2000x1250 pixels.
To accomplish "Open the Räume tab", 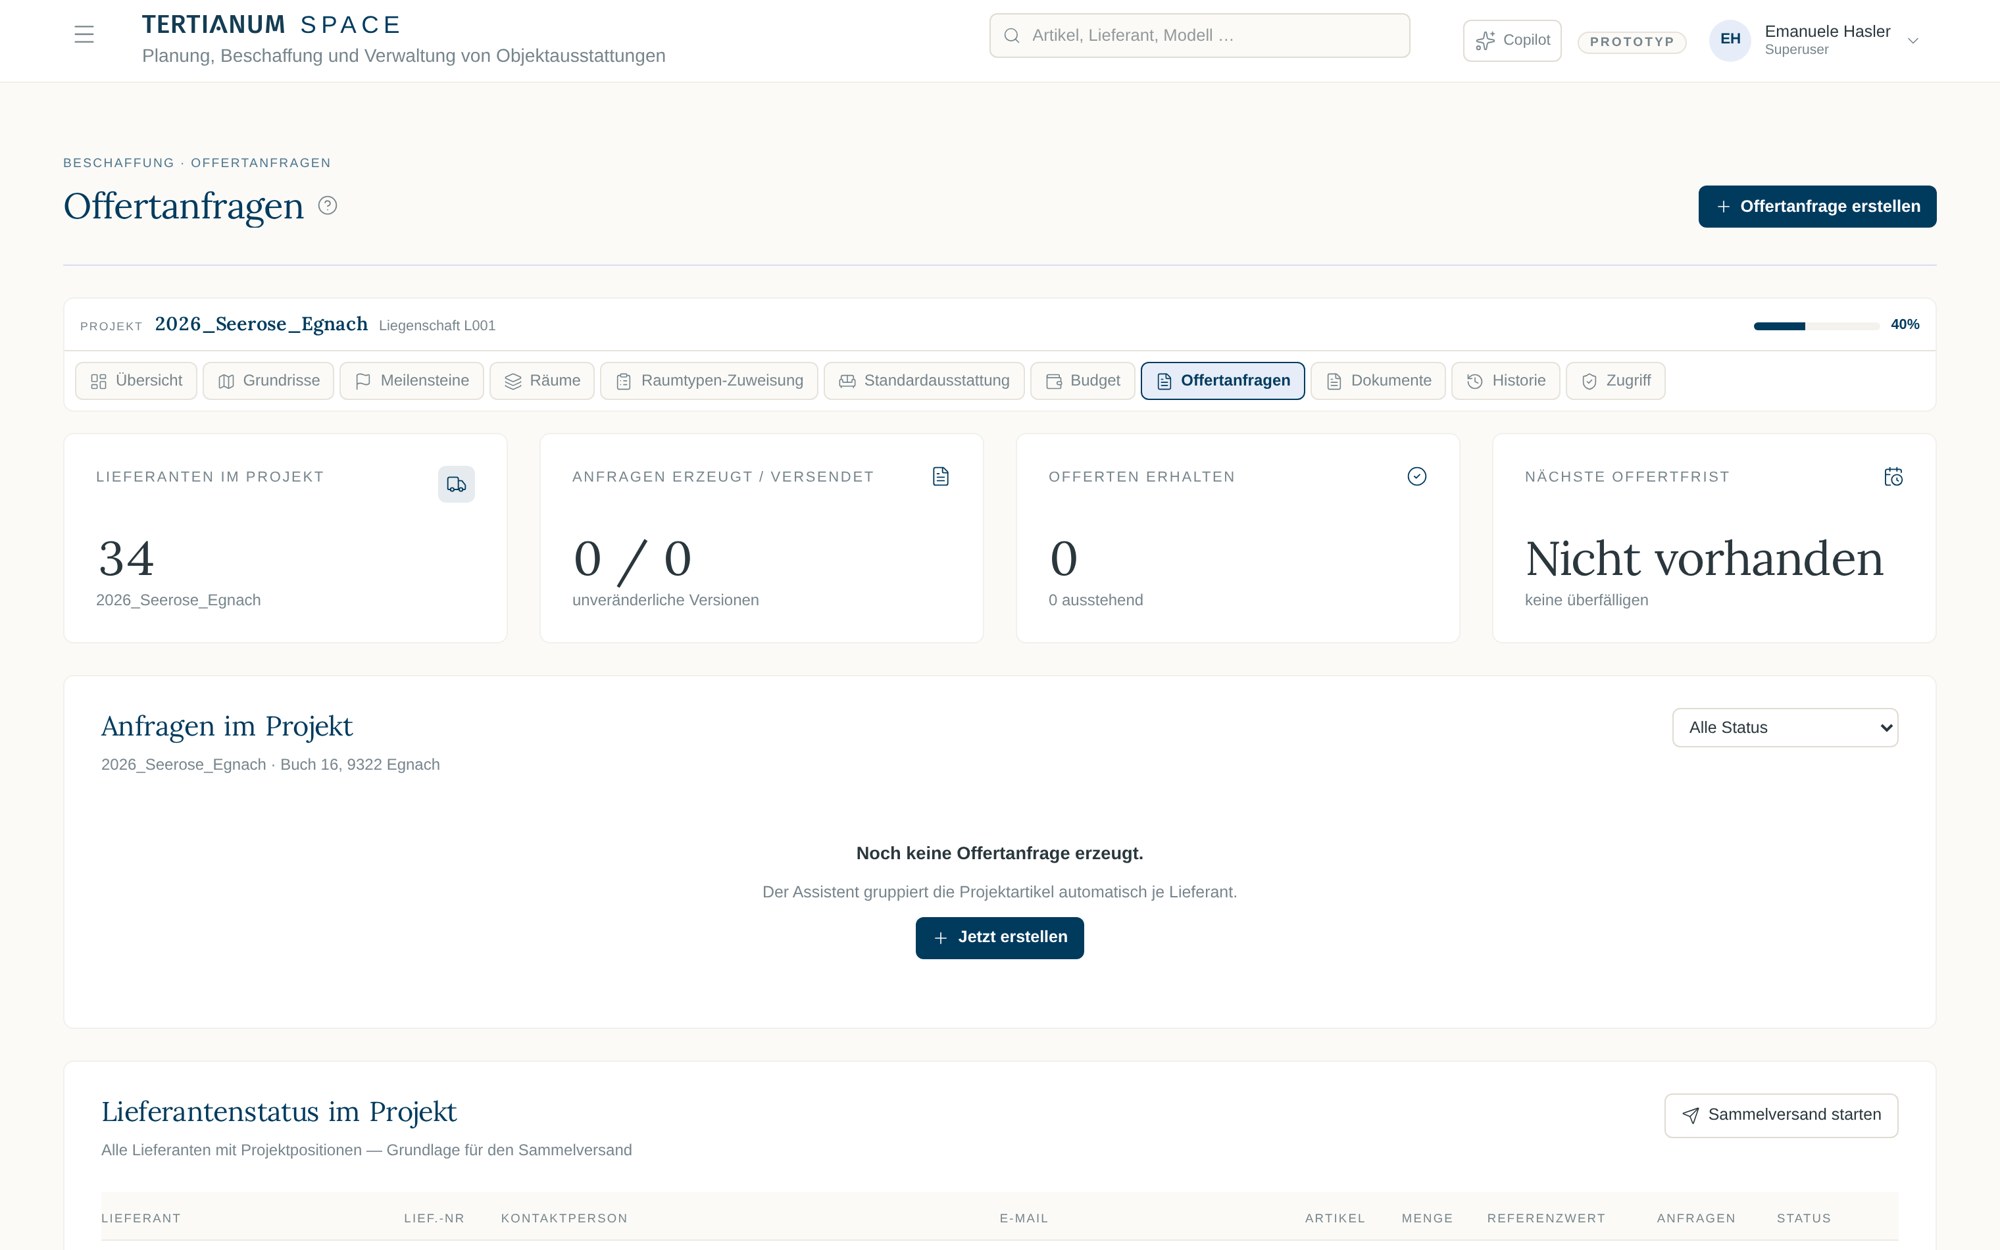I will coord(542,381).
